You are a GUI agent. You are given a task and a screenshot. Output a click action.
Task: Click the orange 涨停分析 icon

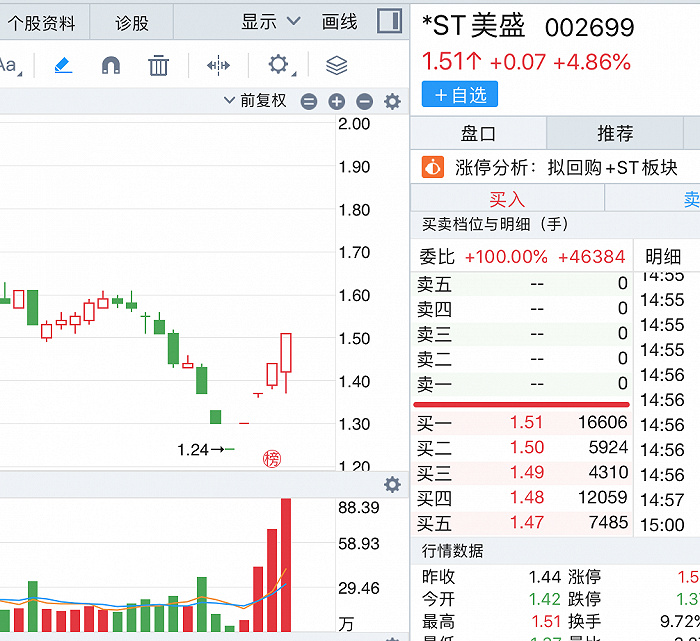coord(433,167)
